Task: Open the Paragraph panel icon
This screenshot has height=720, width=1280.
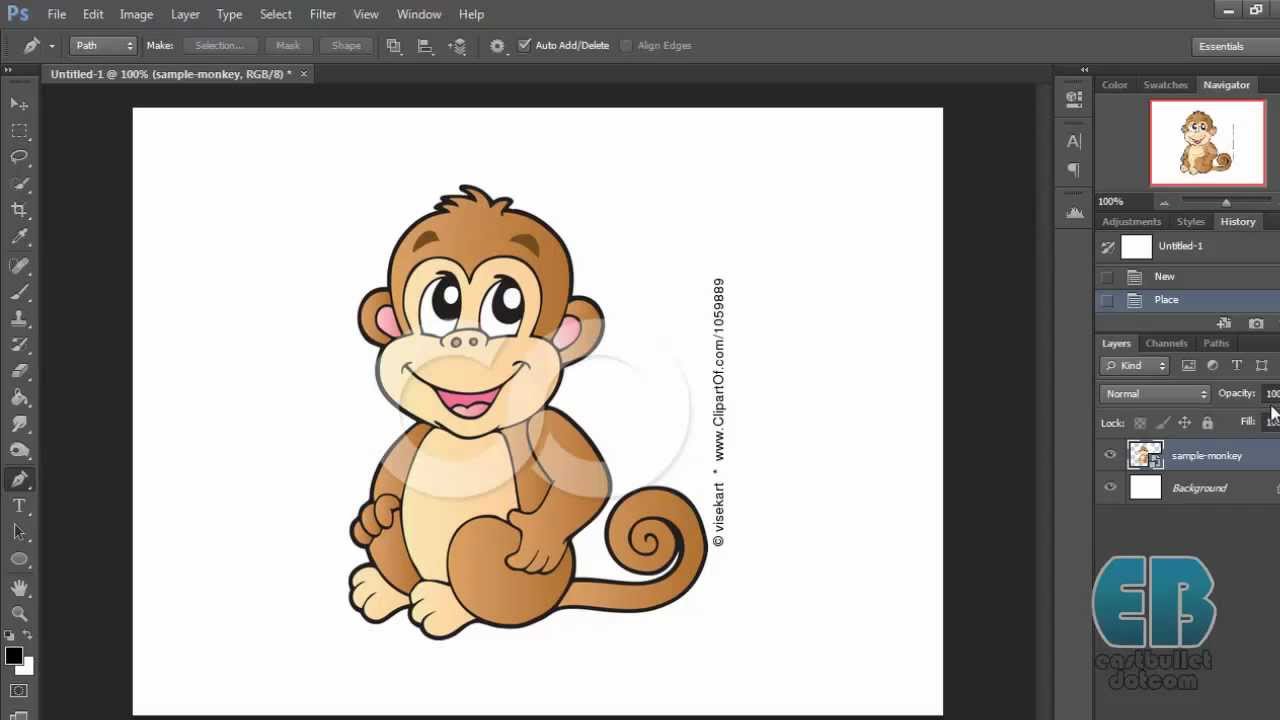Action: click(x=1074, y=170)
